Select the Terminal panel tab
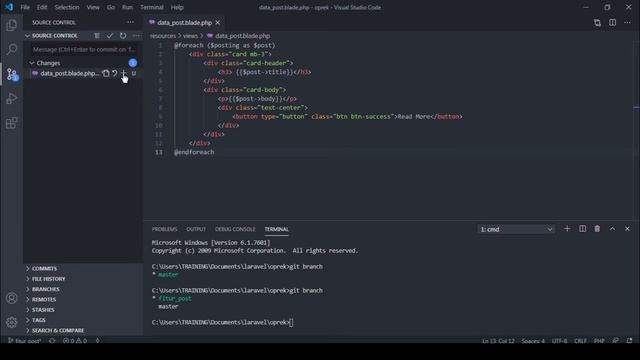 [x=276, y=229]
